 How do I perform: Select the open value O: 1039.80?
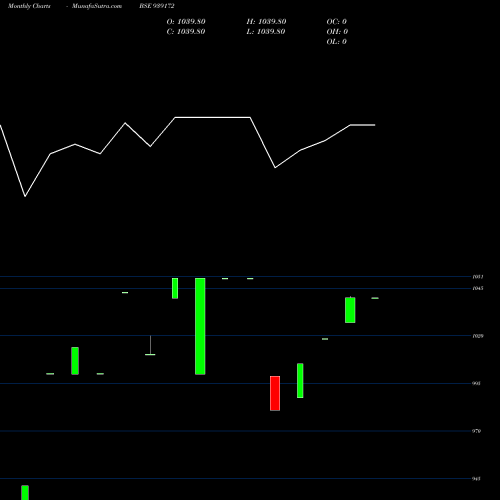tap(186, 22)
